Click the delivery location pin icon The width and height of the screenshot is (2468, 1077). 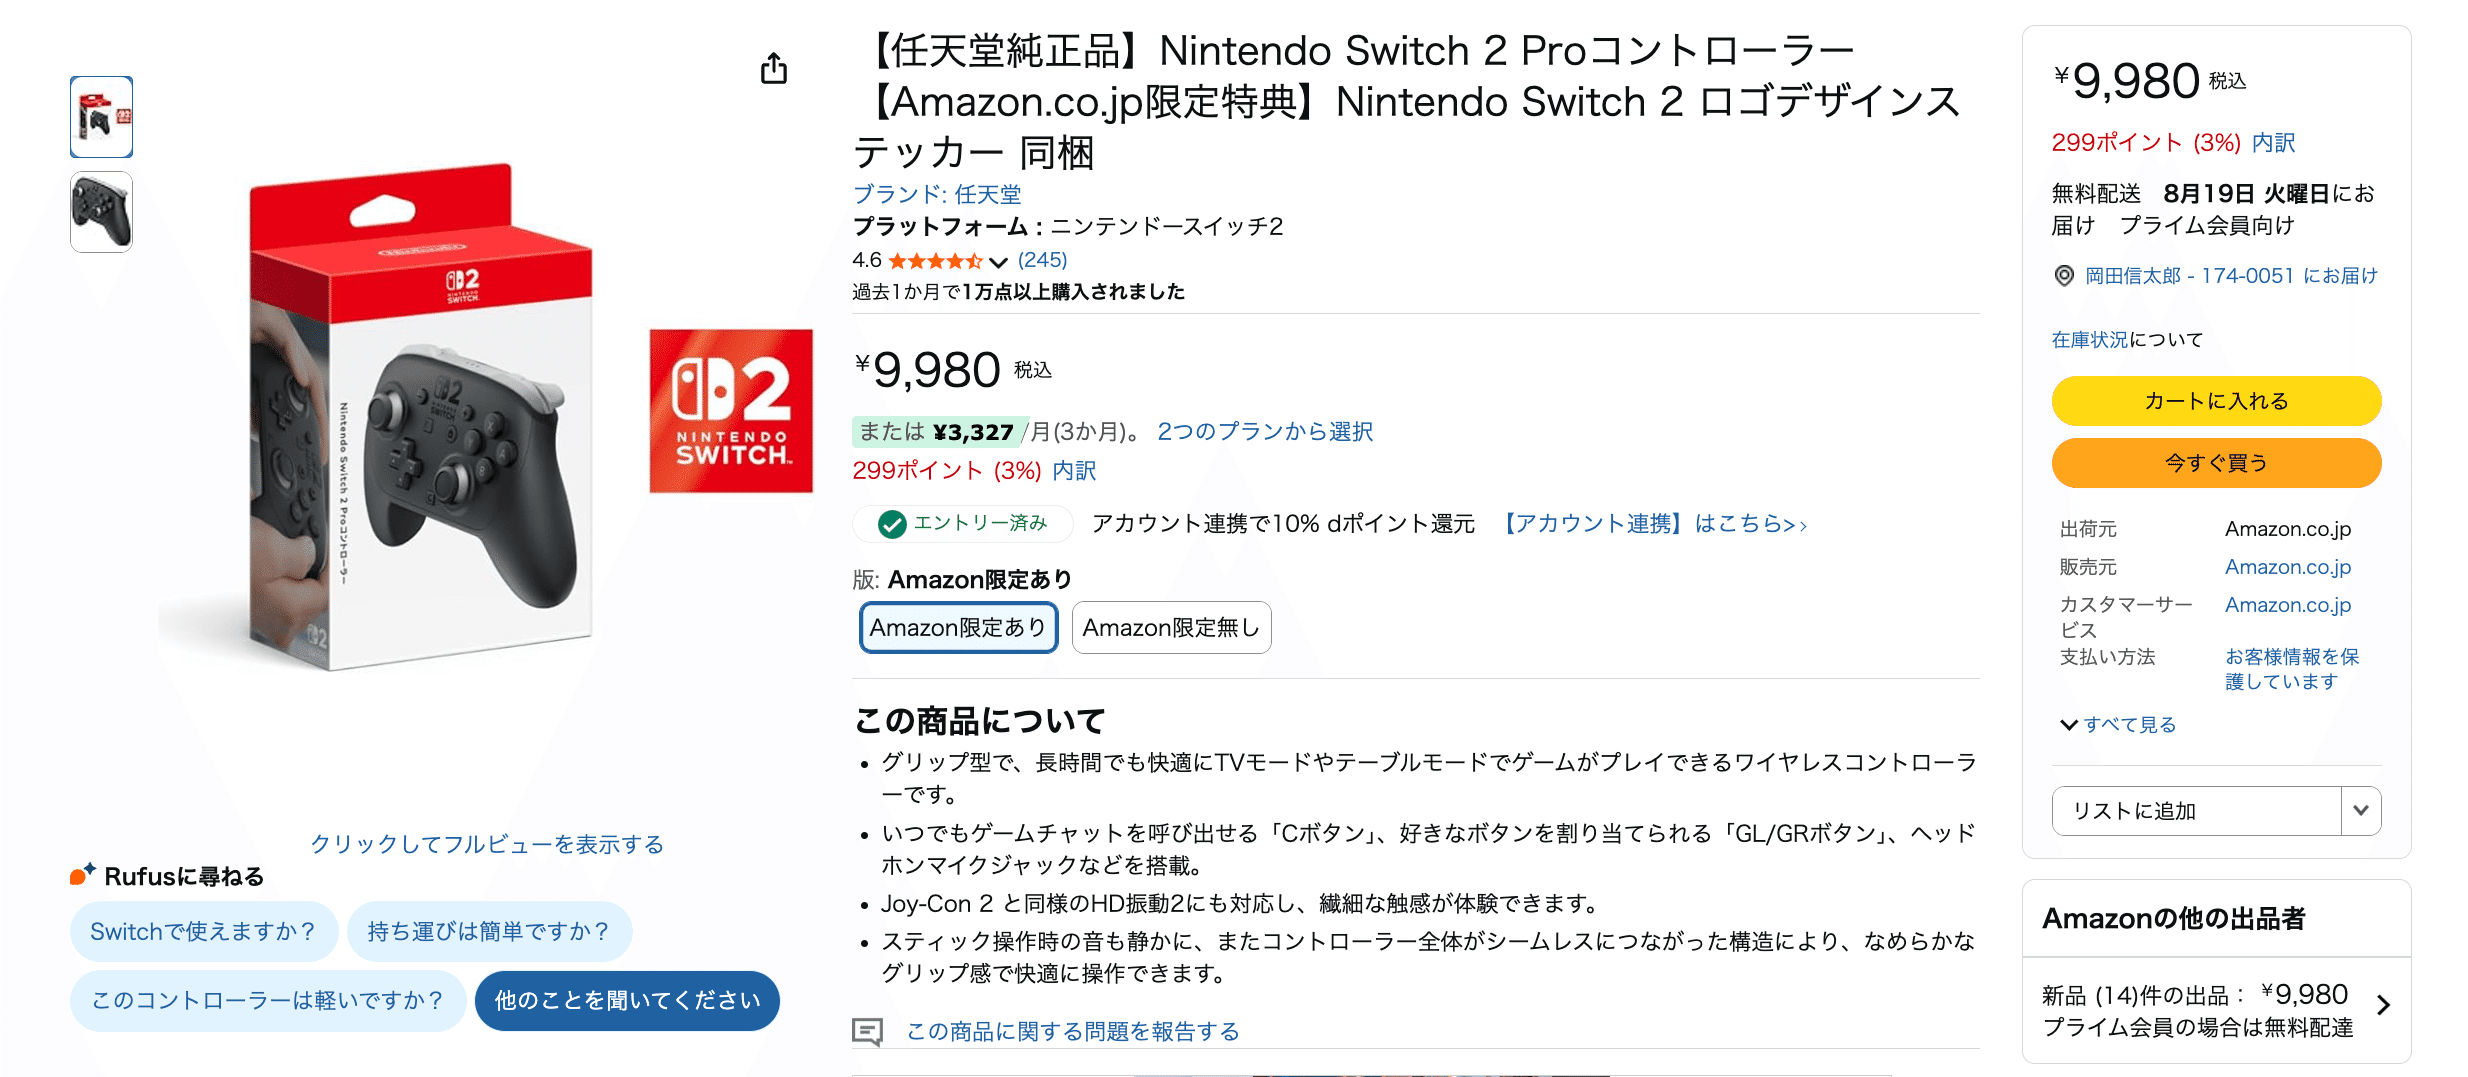click(2064, 276)
